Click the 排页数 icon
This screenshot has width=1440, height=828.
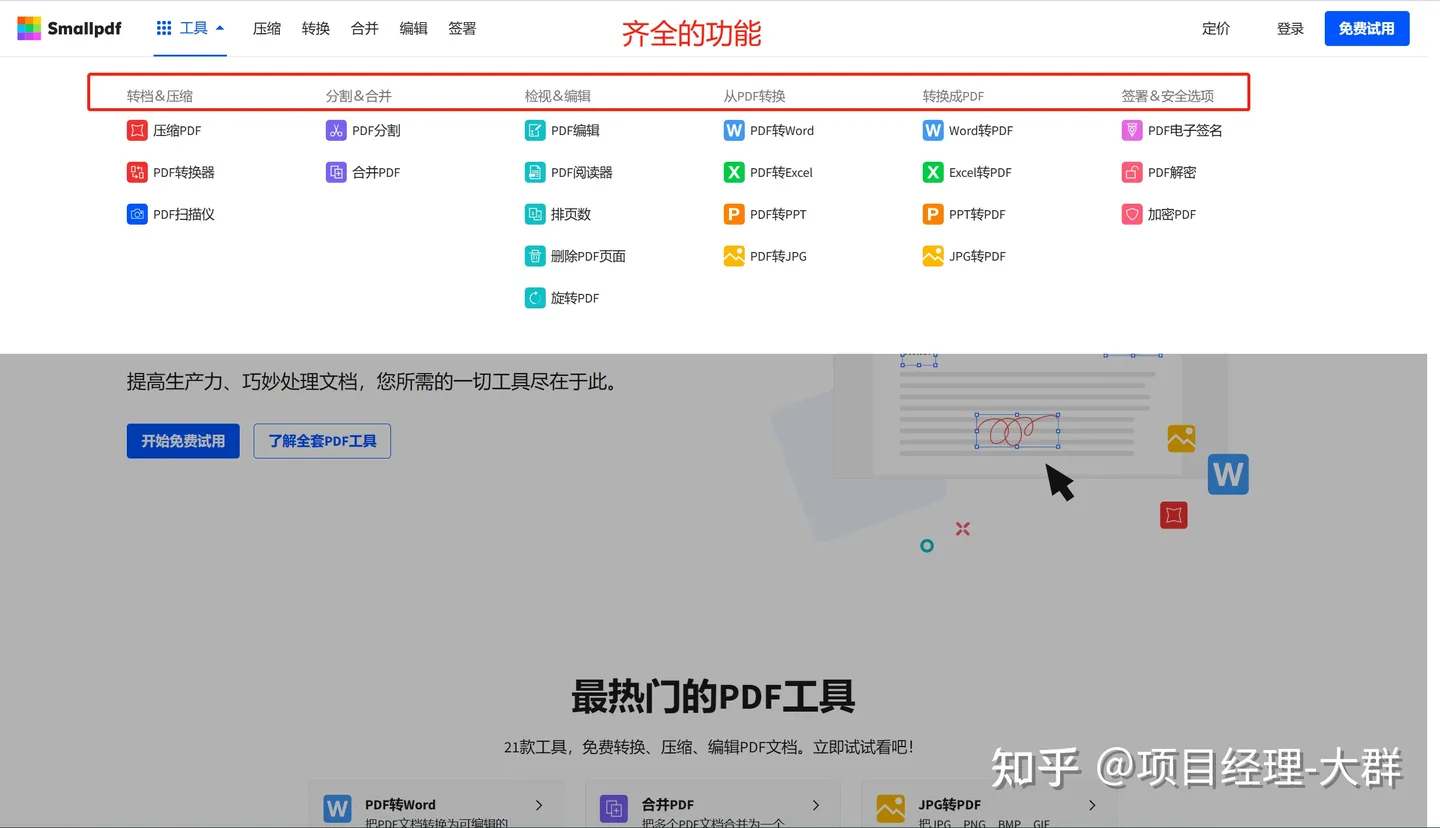point(535,214)
